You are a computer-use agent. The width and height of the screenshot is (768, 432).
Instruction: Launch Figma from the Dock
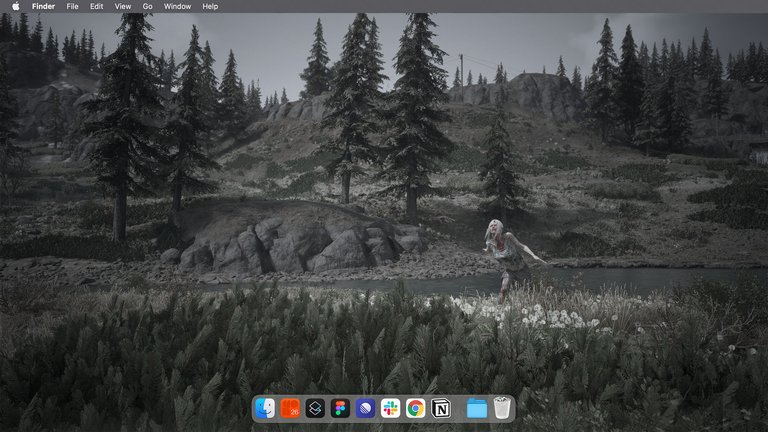coord(340,408)
